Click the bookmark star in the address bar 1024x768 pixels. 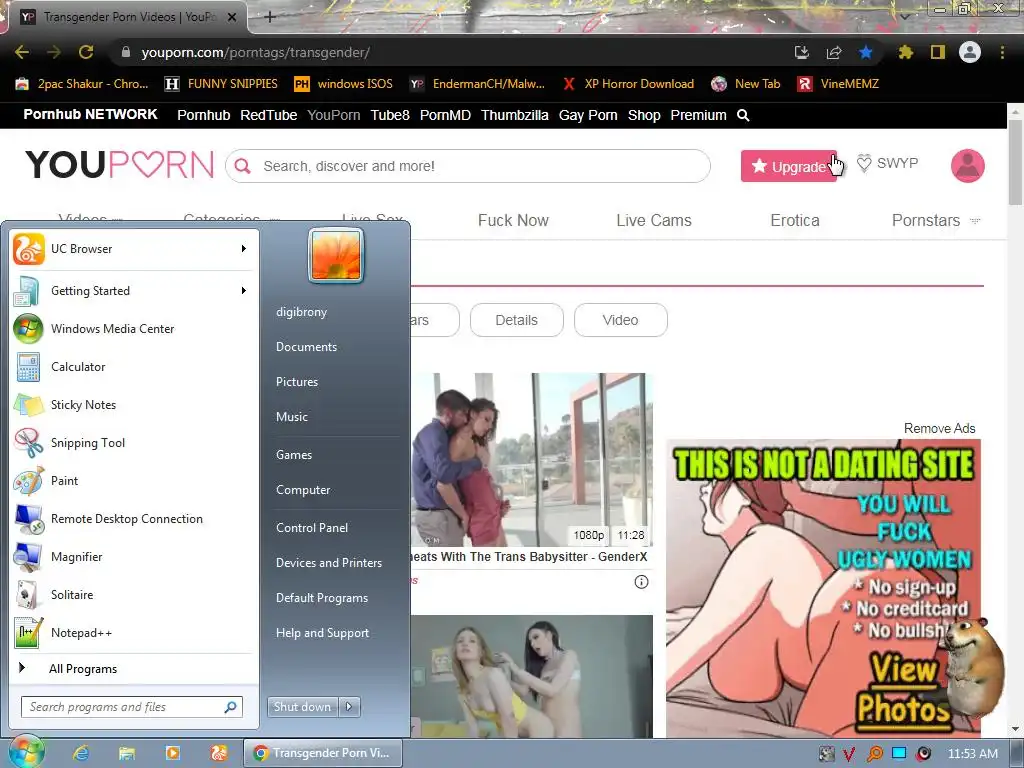tap(866, 52)
